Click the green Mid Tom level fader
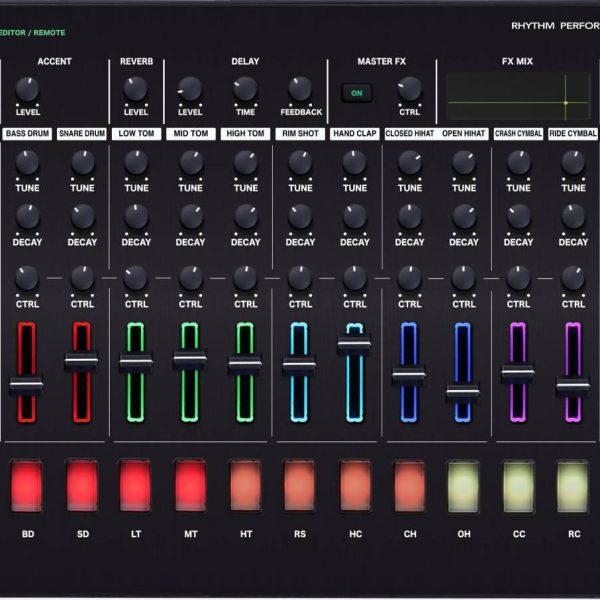Image resolution: width=600 pixels, height=600 pixels. [x=190, y=359]
